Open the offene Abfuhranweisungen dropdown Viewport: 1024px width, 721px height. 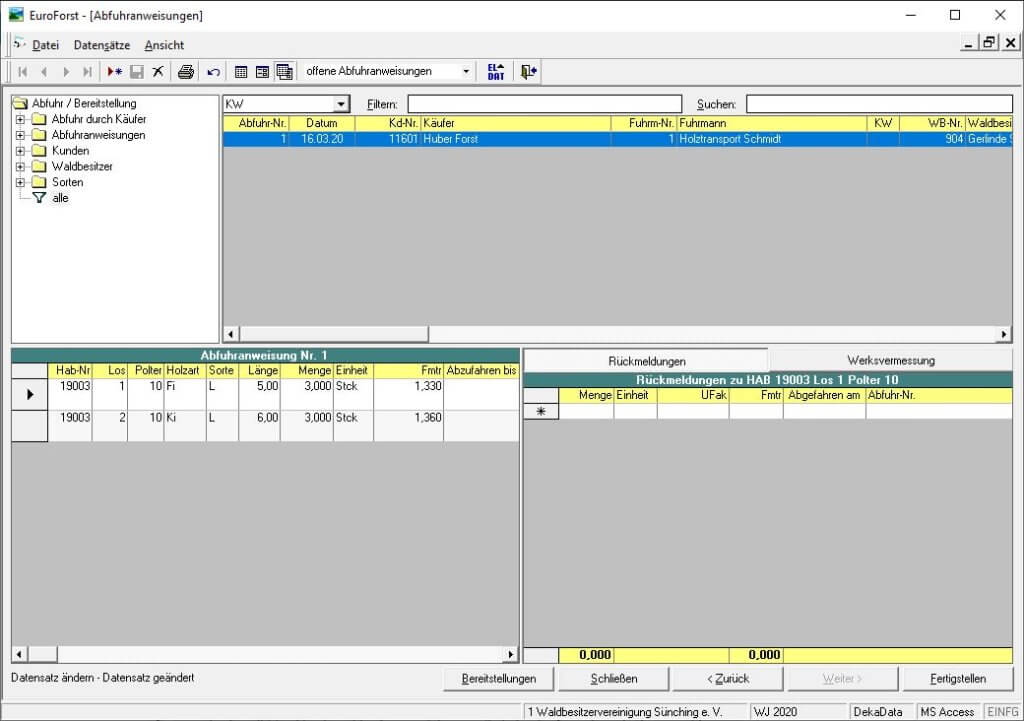pyautogui.click(x=466, y=72)
